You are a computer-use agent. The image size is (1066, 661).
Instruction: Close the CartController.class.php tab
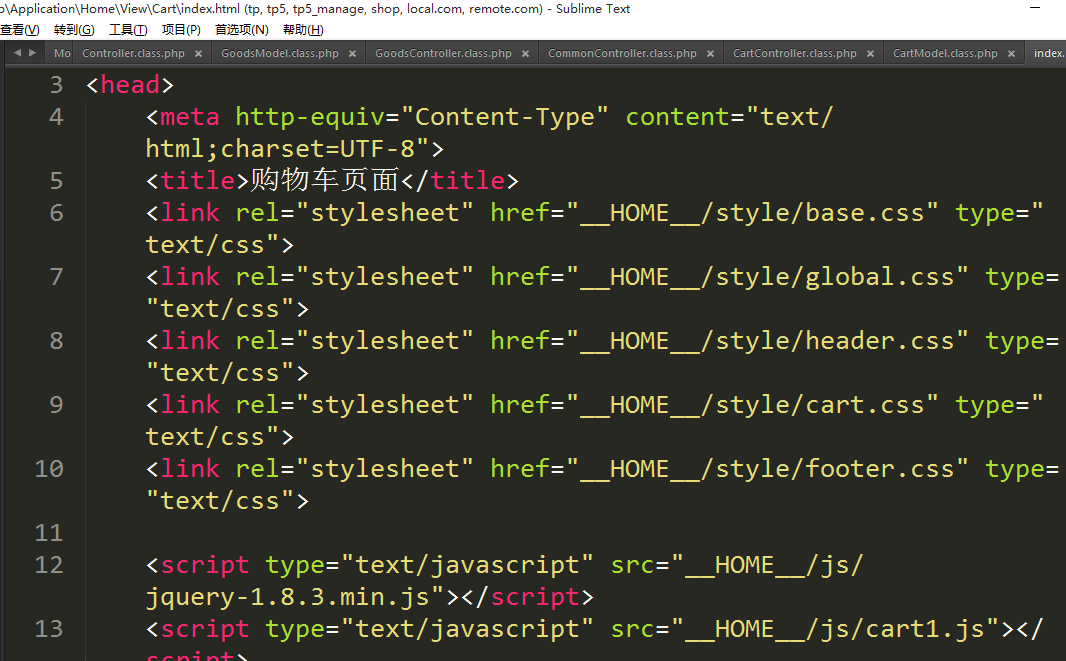[870, 54]
